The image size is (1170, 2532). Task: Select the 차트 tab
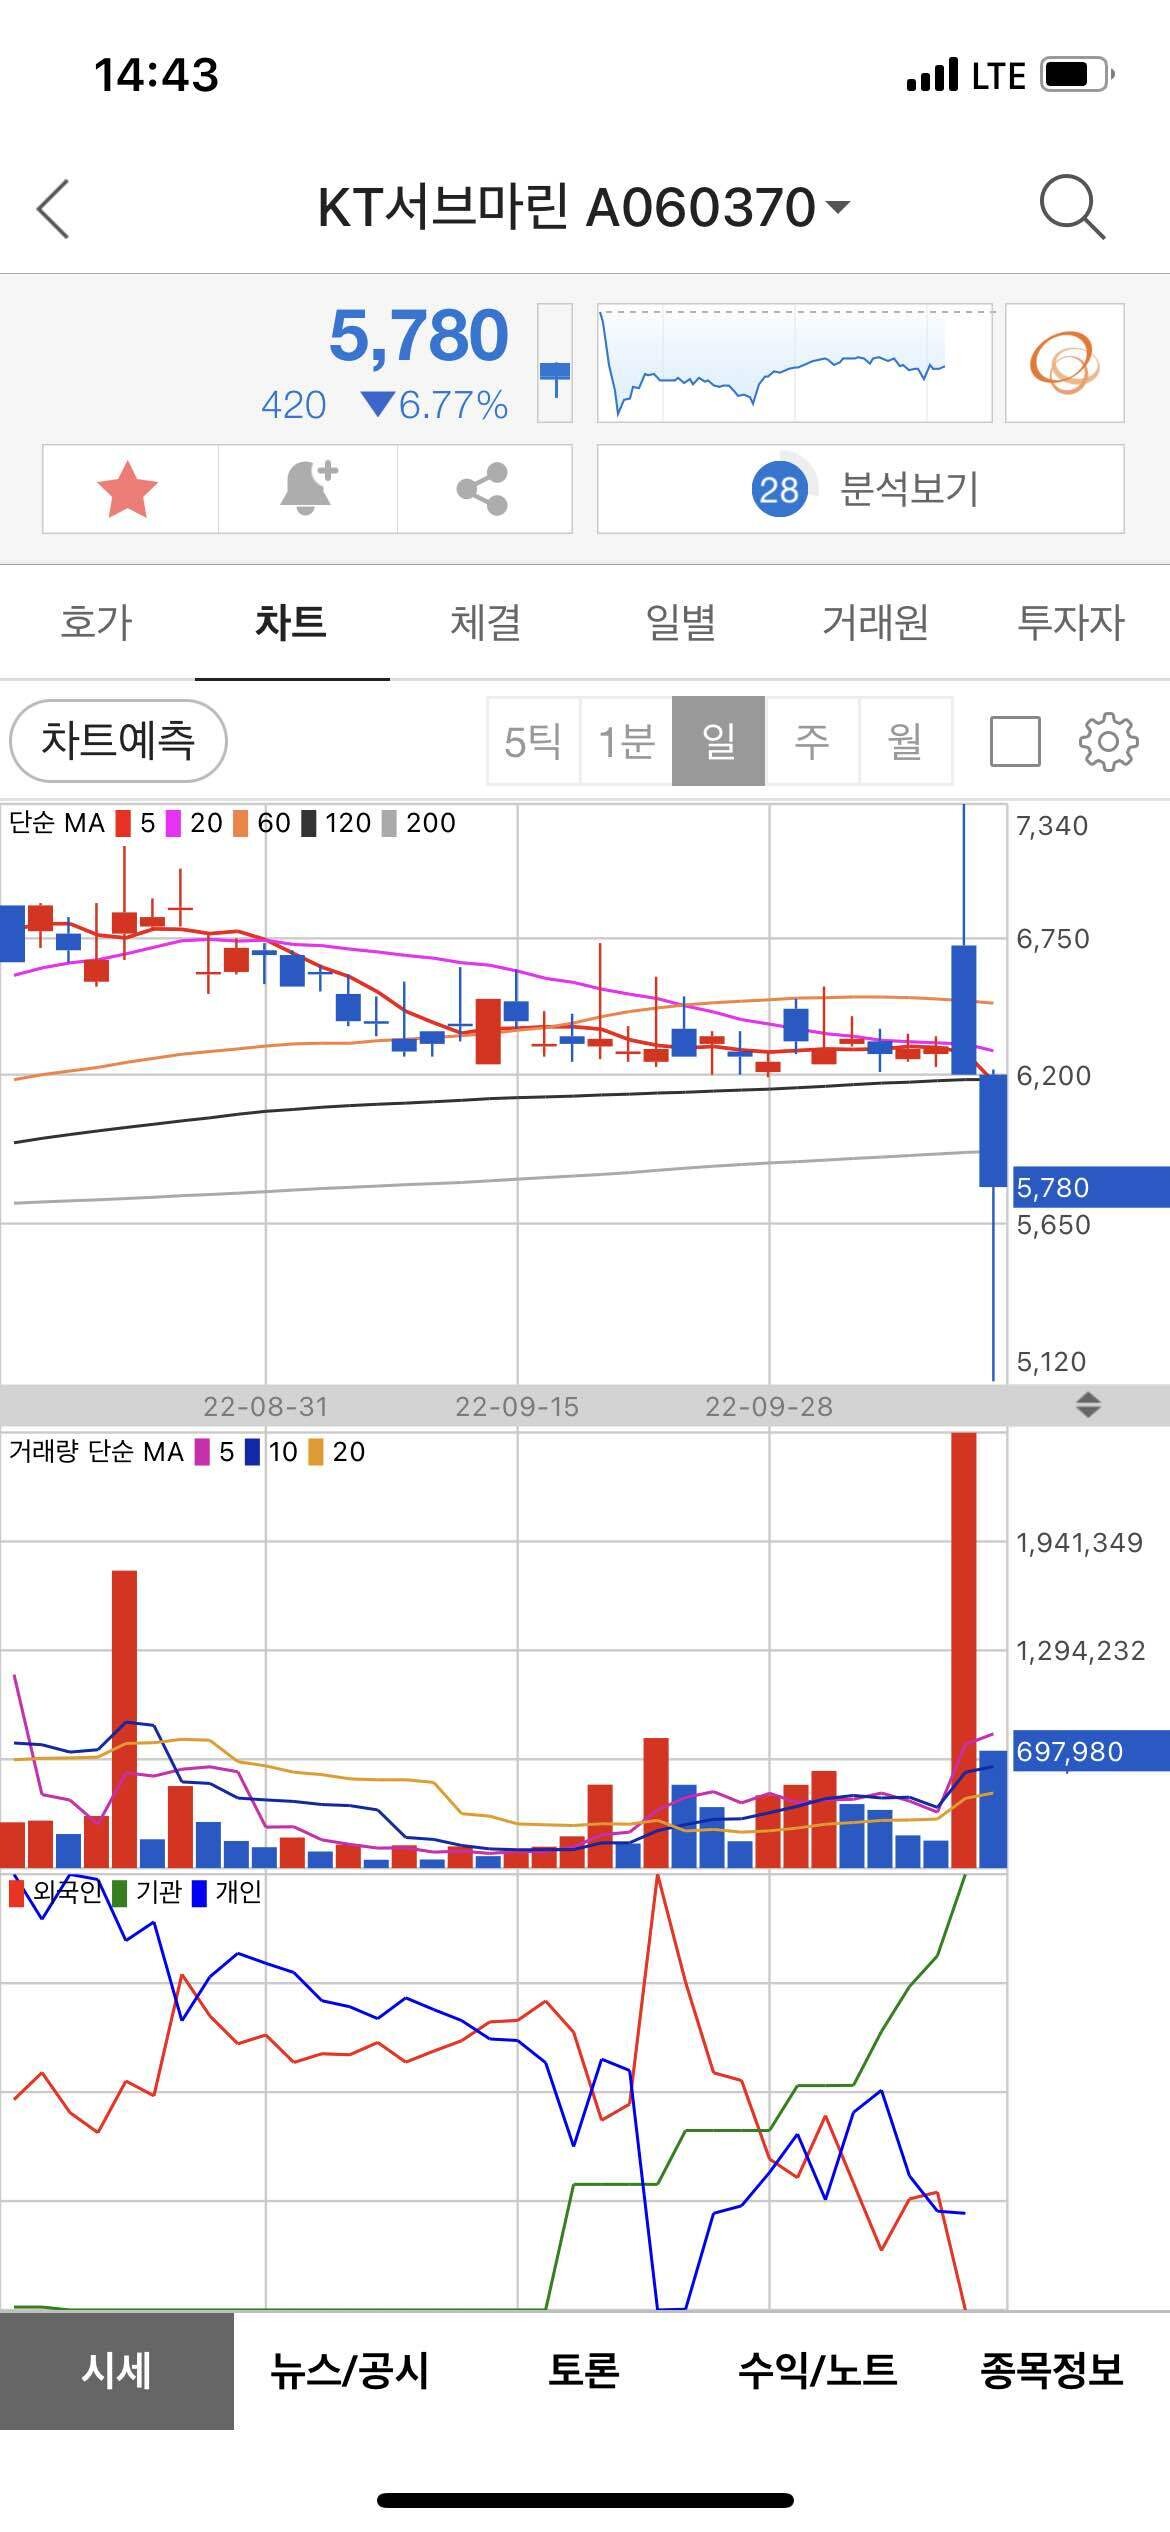[291, 622]
